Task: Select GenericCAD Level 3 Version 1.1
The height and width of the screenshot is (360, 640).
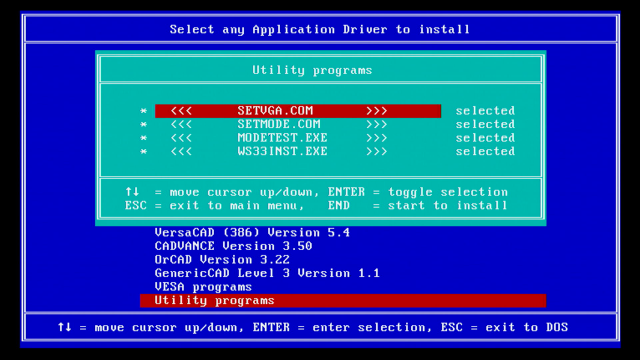Action: pyautogui.click(x=267, y=273)
